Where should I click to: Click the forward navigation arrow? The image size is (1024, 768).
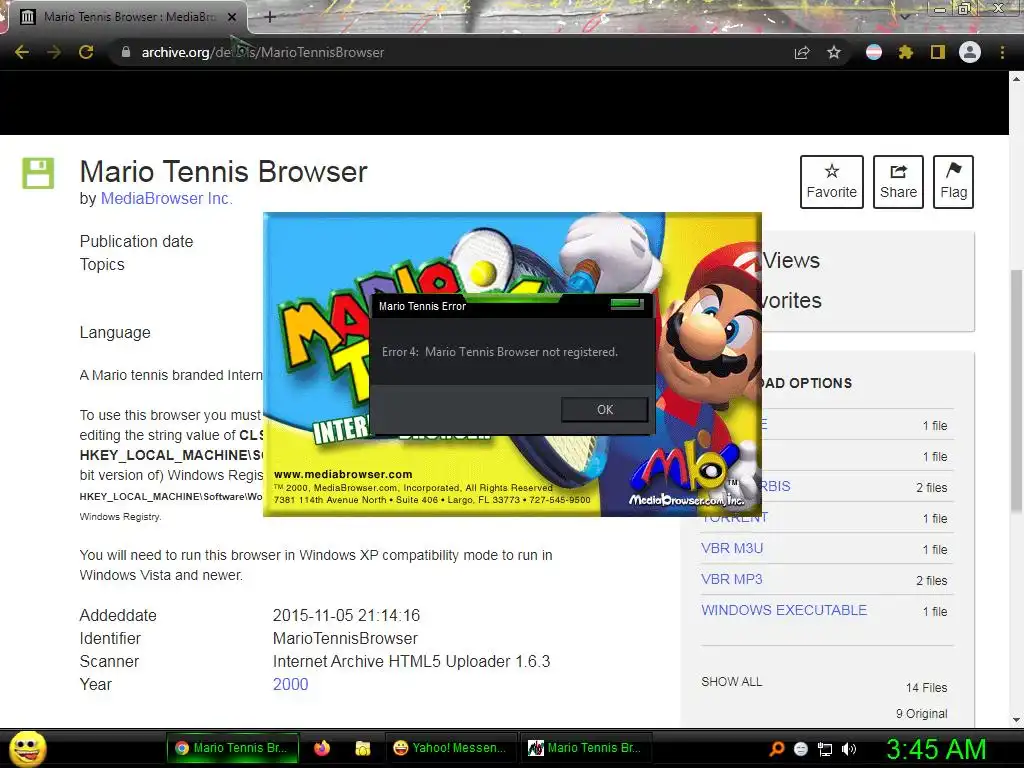pyautogui.click(x=54, y=52)
